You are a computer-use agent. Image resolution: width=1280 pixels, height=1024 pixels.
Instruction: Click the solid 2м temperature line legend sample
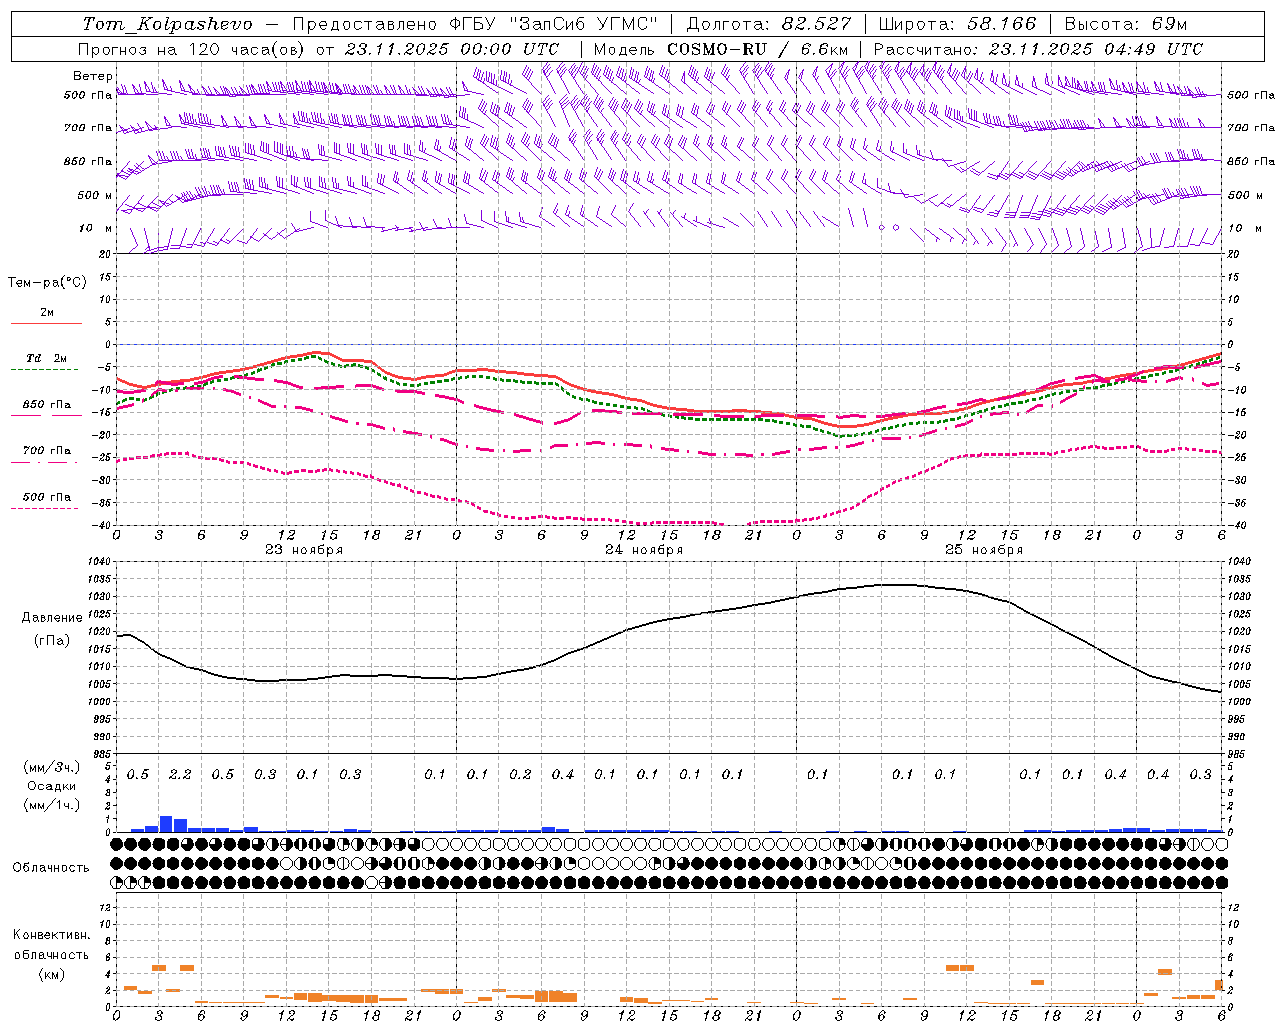click(46, 323)
